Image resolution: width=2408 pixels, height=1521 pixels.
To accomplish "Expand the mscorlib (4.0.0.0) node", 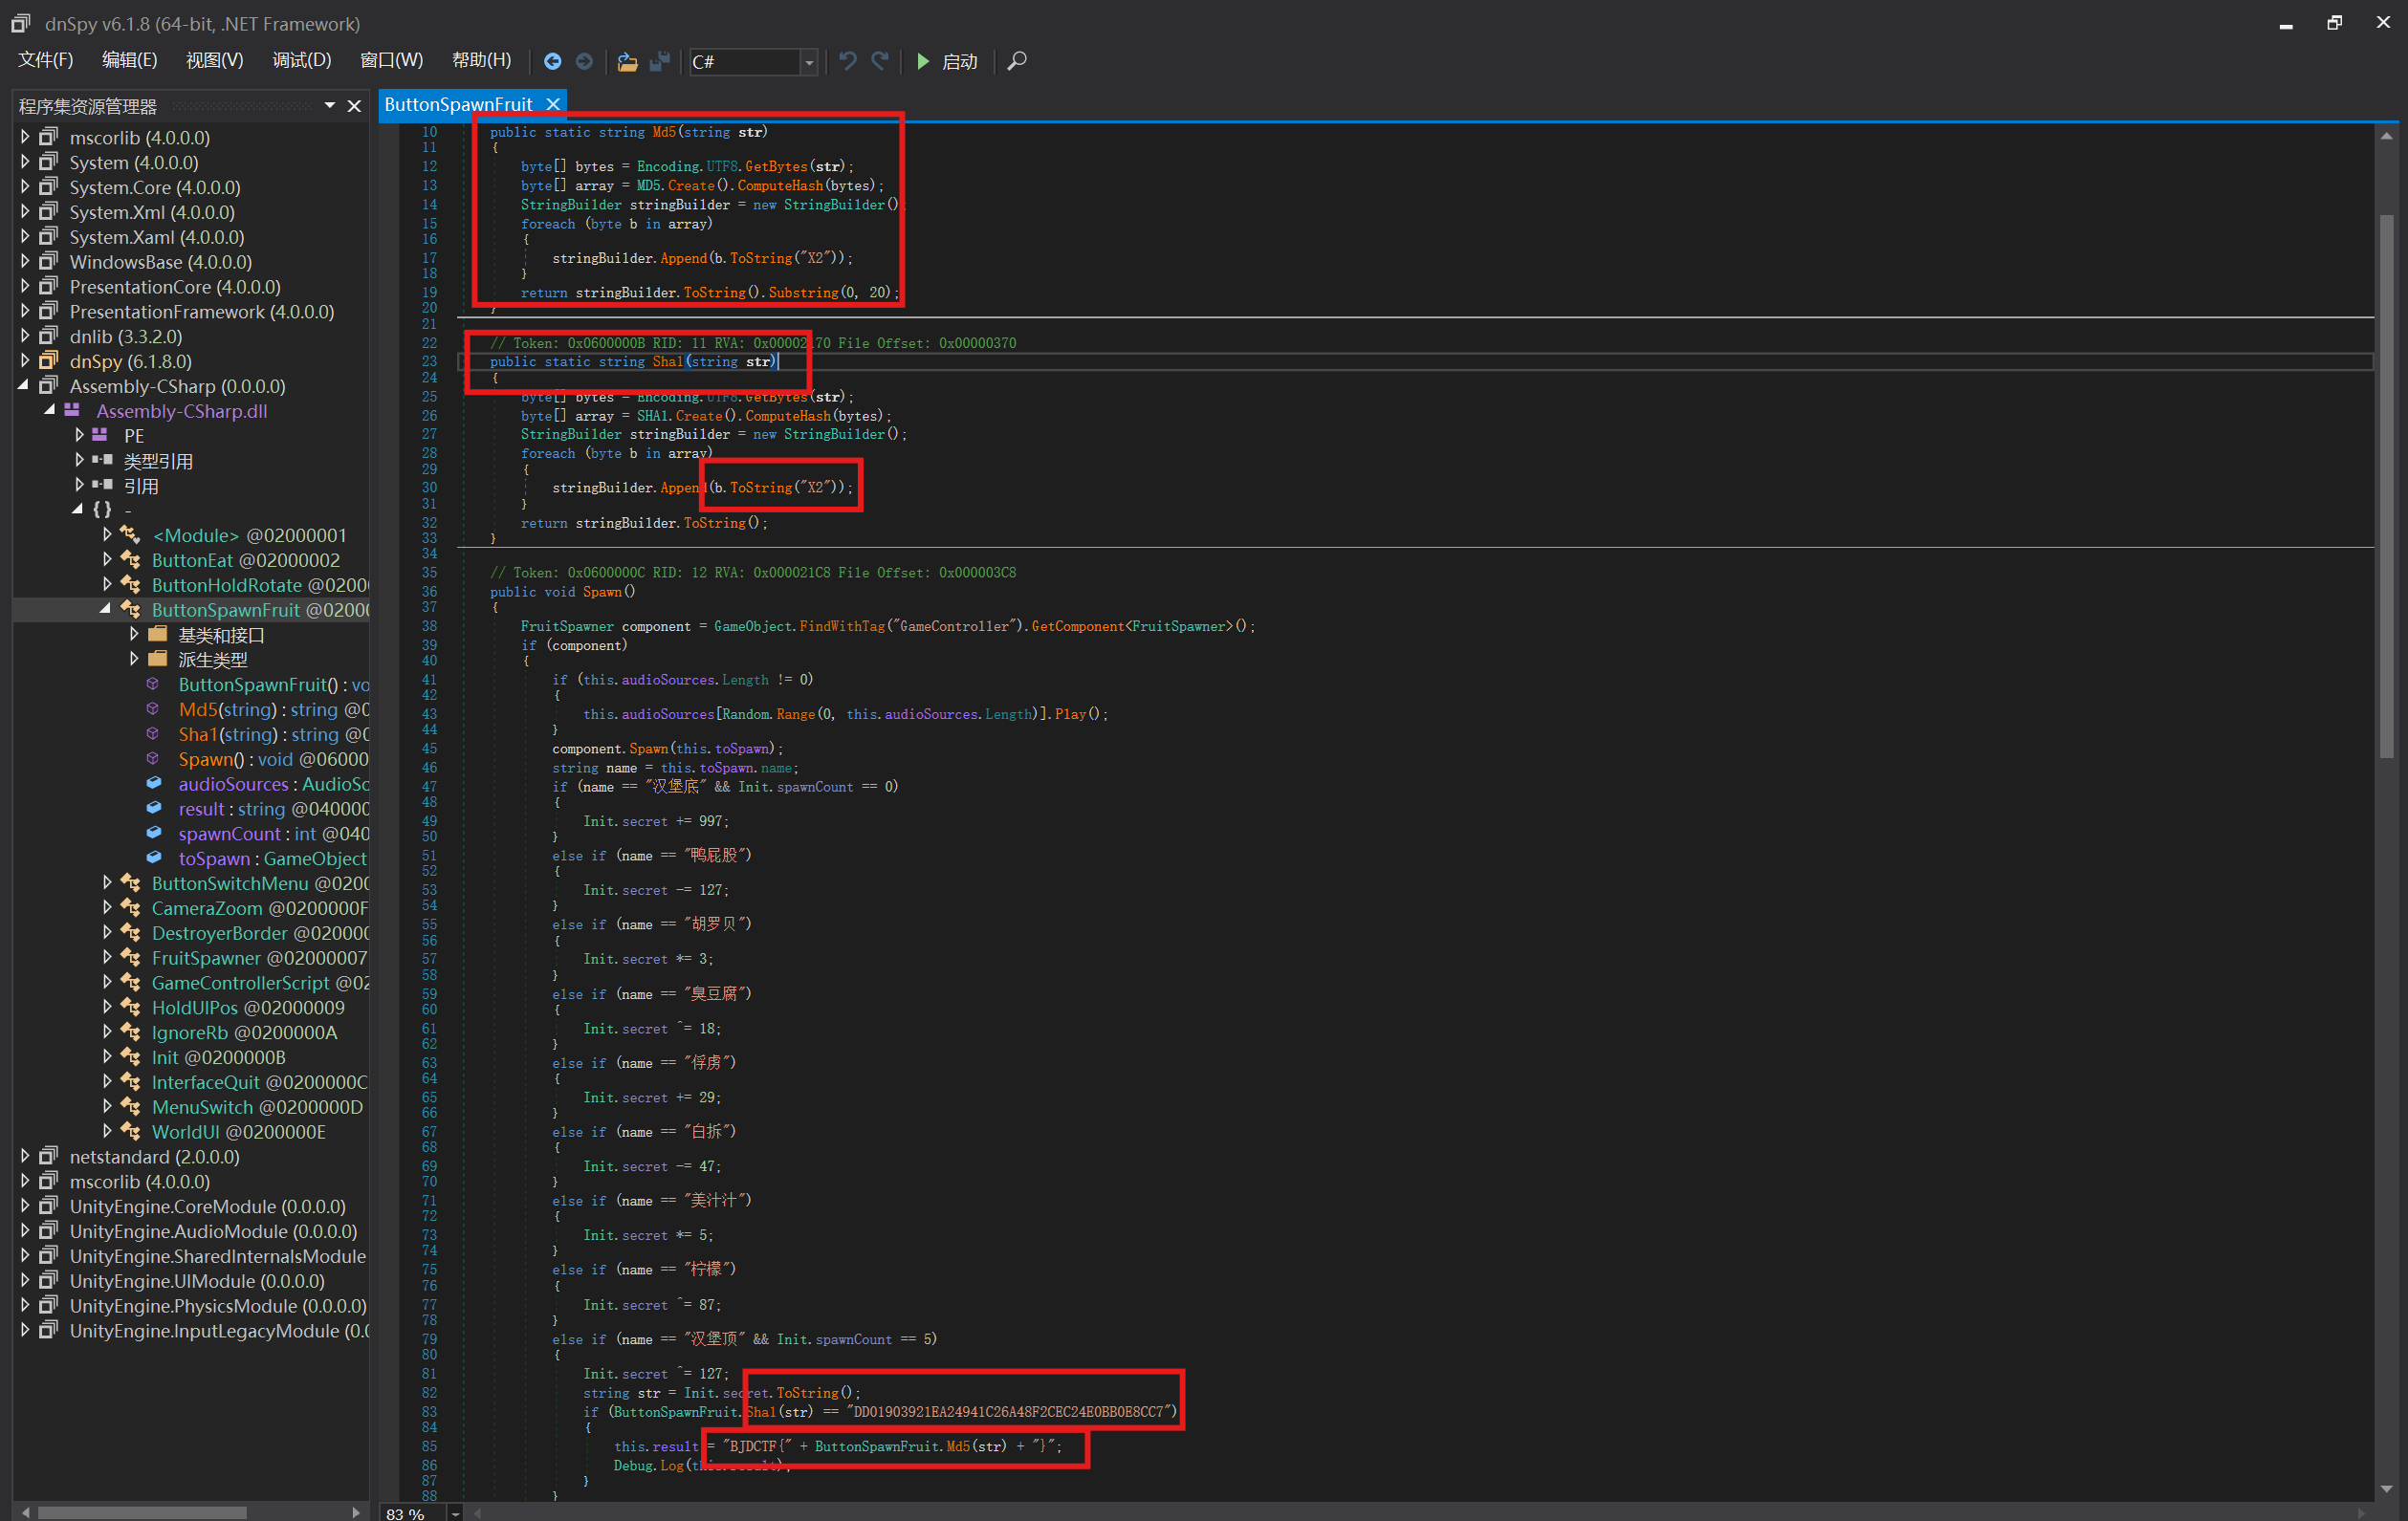I will pyautogui.click(x=25, y=137).
